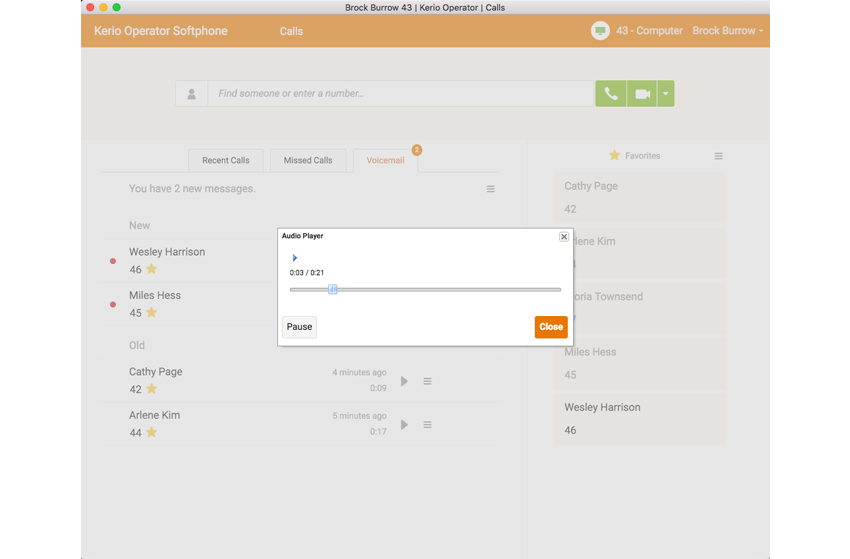Toggle favorite star for Wesley Harrison
The width and height of the screenshot is (850, 559).
[152, 269]
